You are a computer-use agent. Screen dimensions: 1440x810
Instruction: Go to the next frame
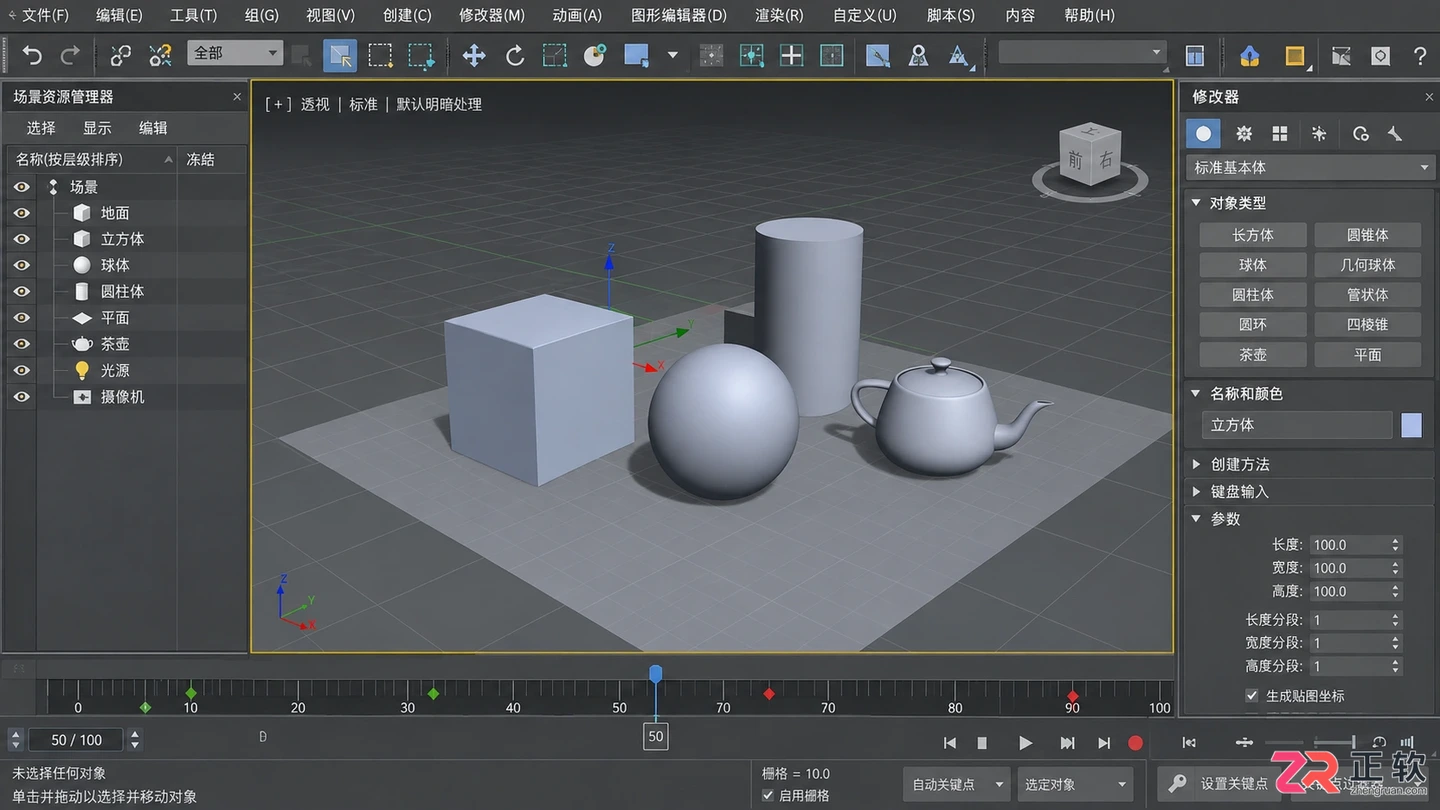coord(1067,743)
